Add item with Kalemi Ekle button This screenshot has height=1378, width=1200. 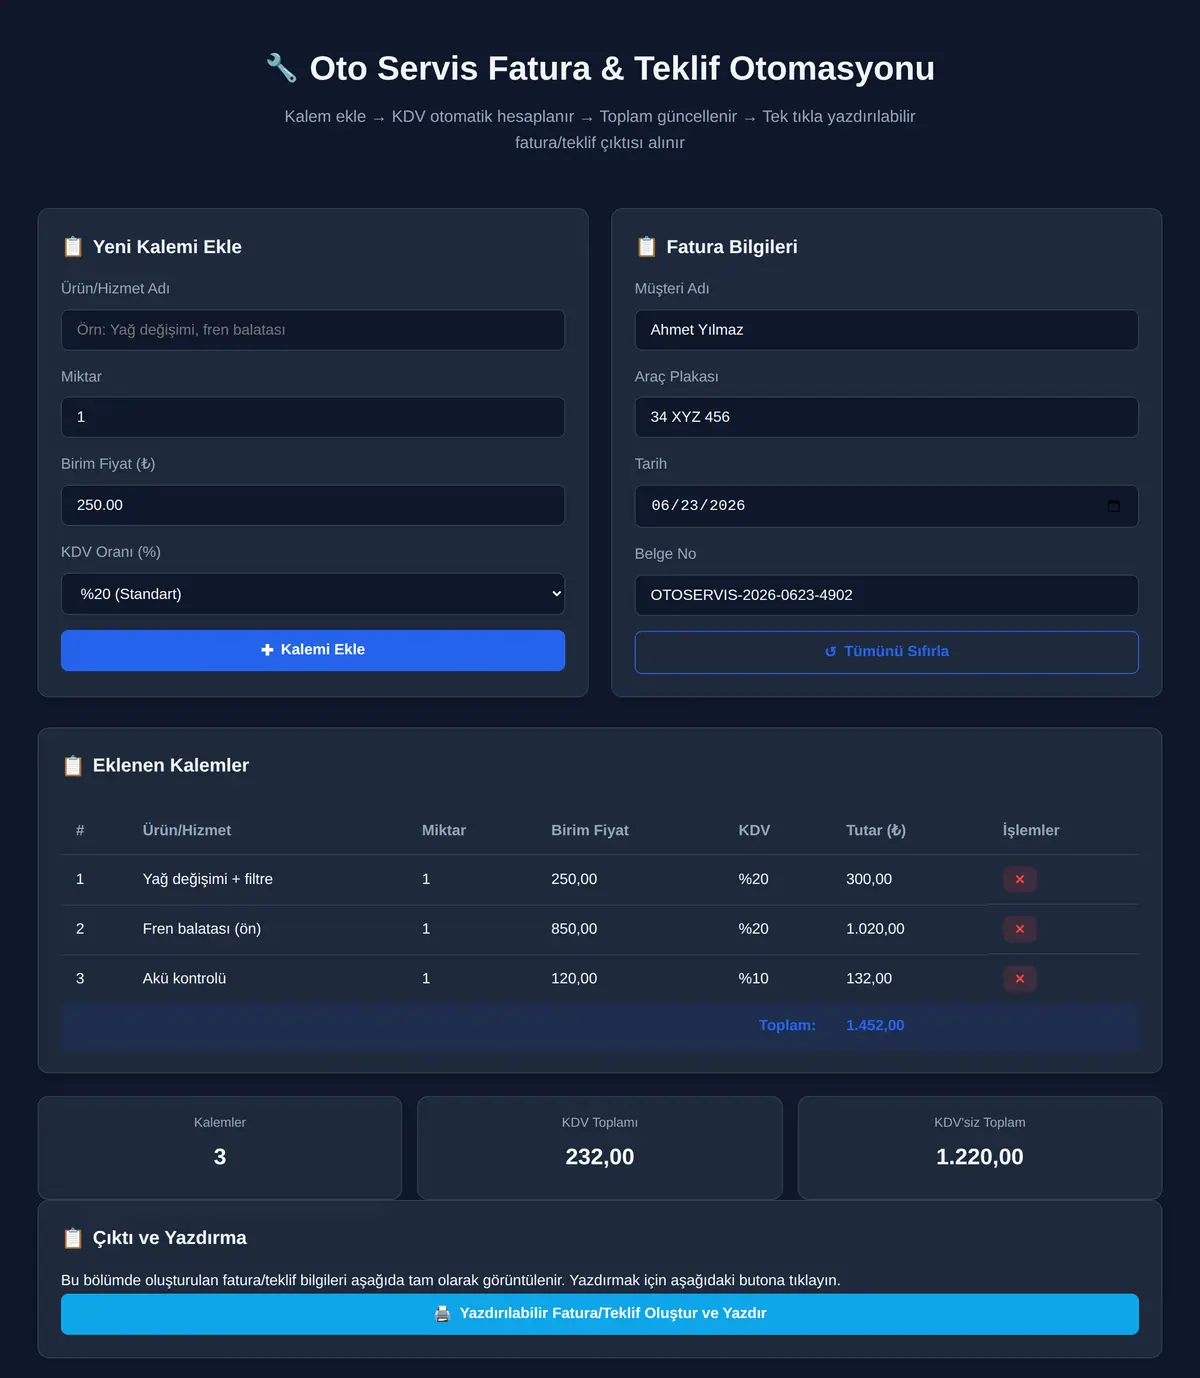coord(313,650)
